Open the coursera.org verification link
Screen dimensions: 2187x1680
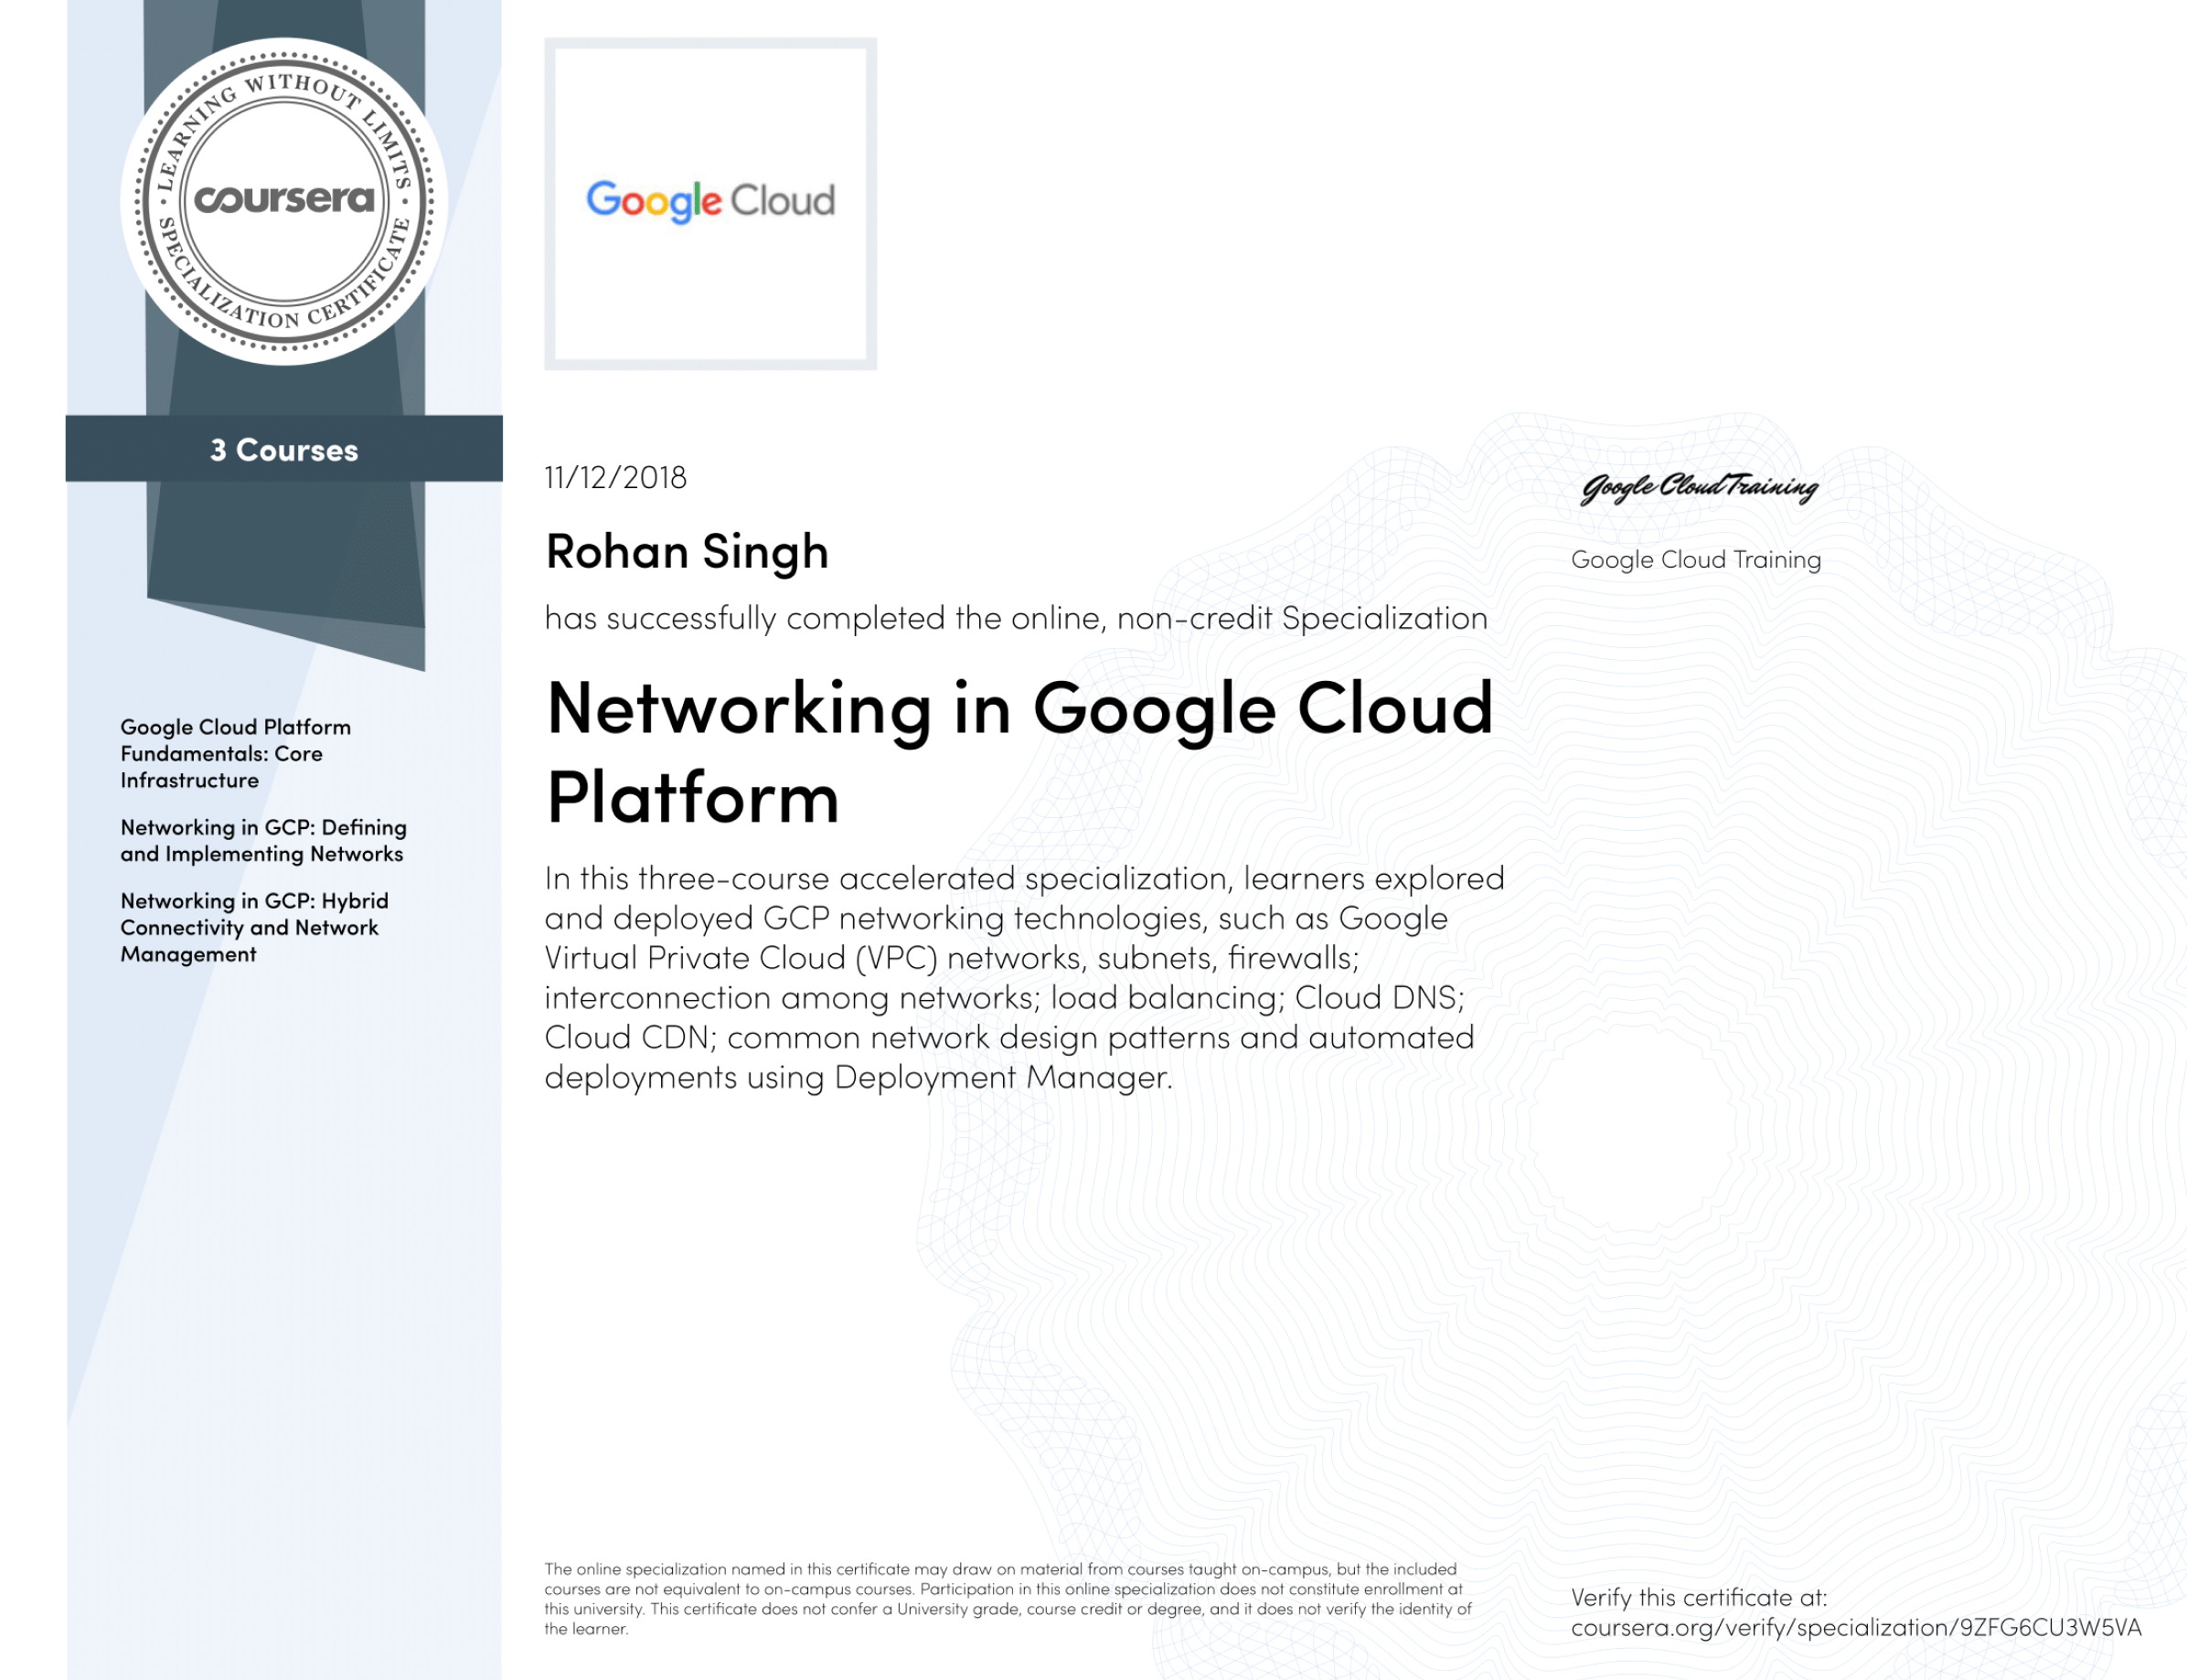[x=1856, y=1627]
